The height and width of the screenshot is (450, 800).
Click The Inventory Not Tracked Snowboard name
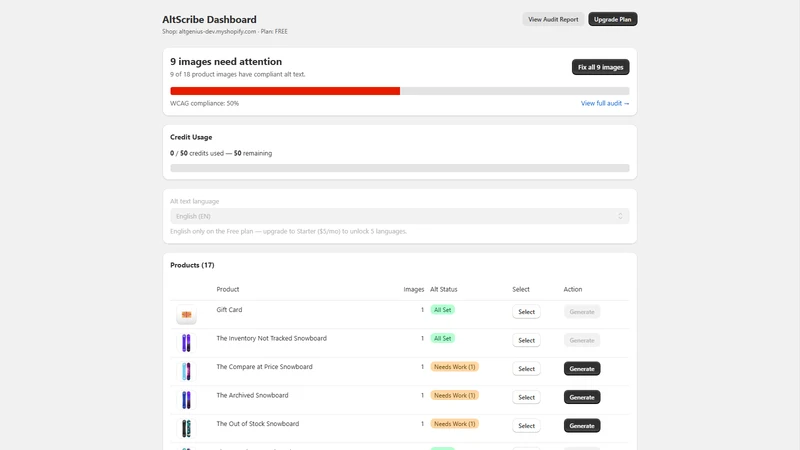271,338
